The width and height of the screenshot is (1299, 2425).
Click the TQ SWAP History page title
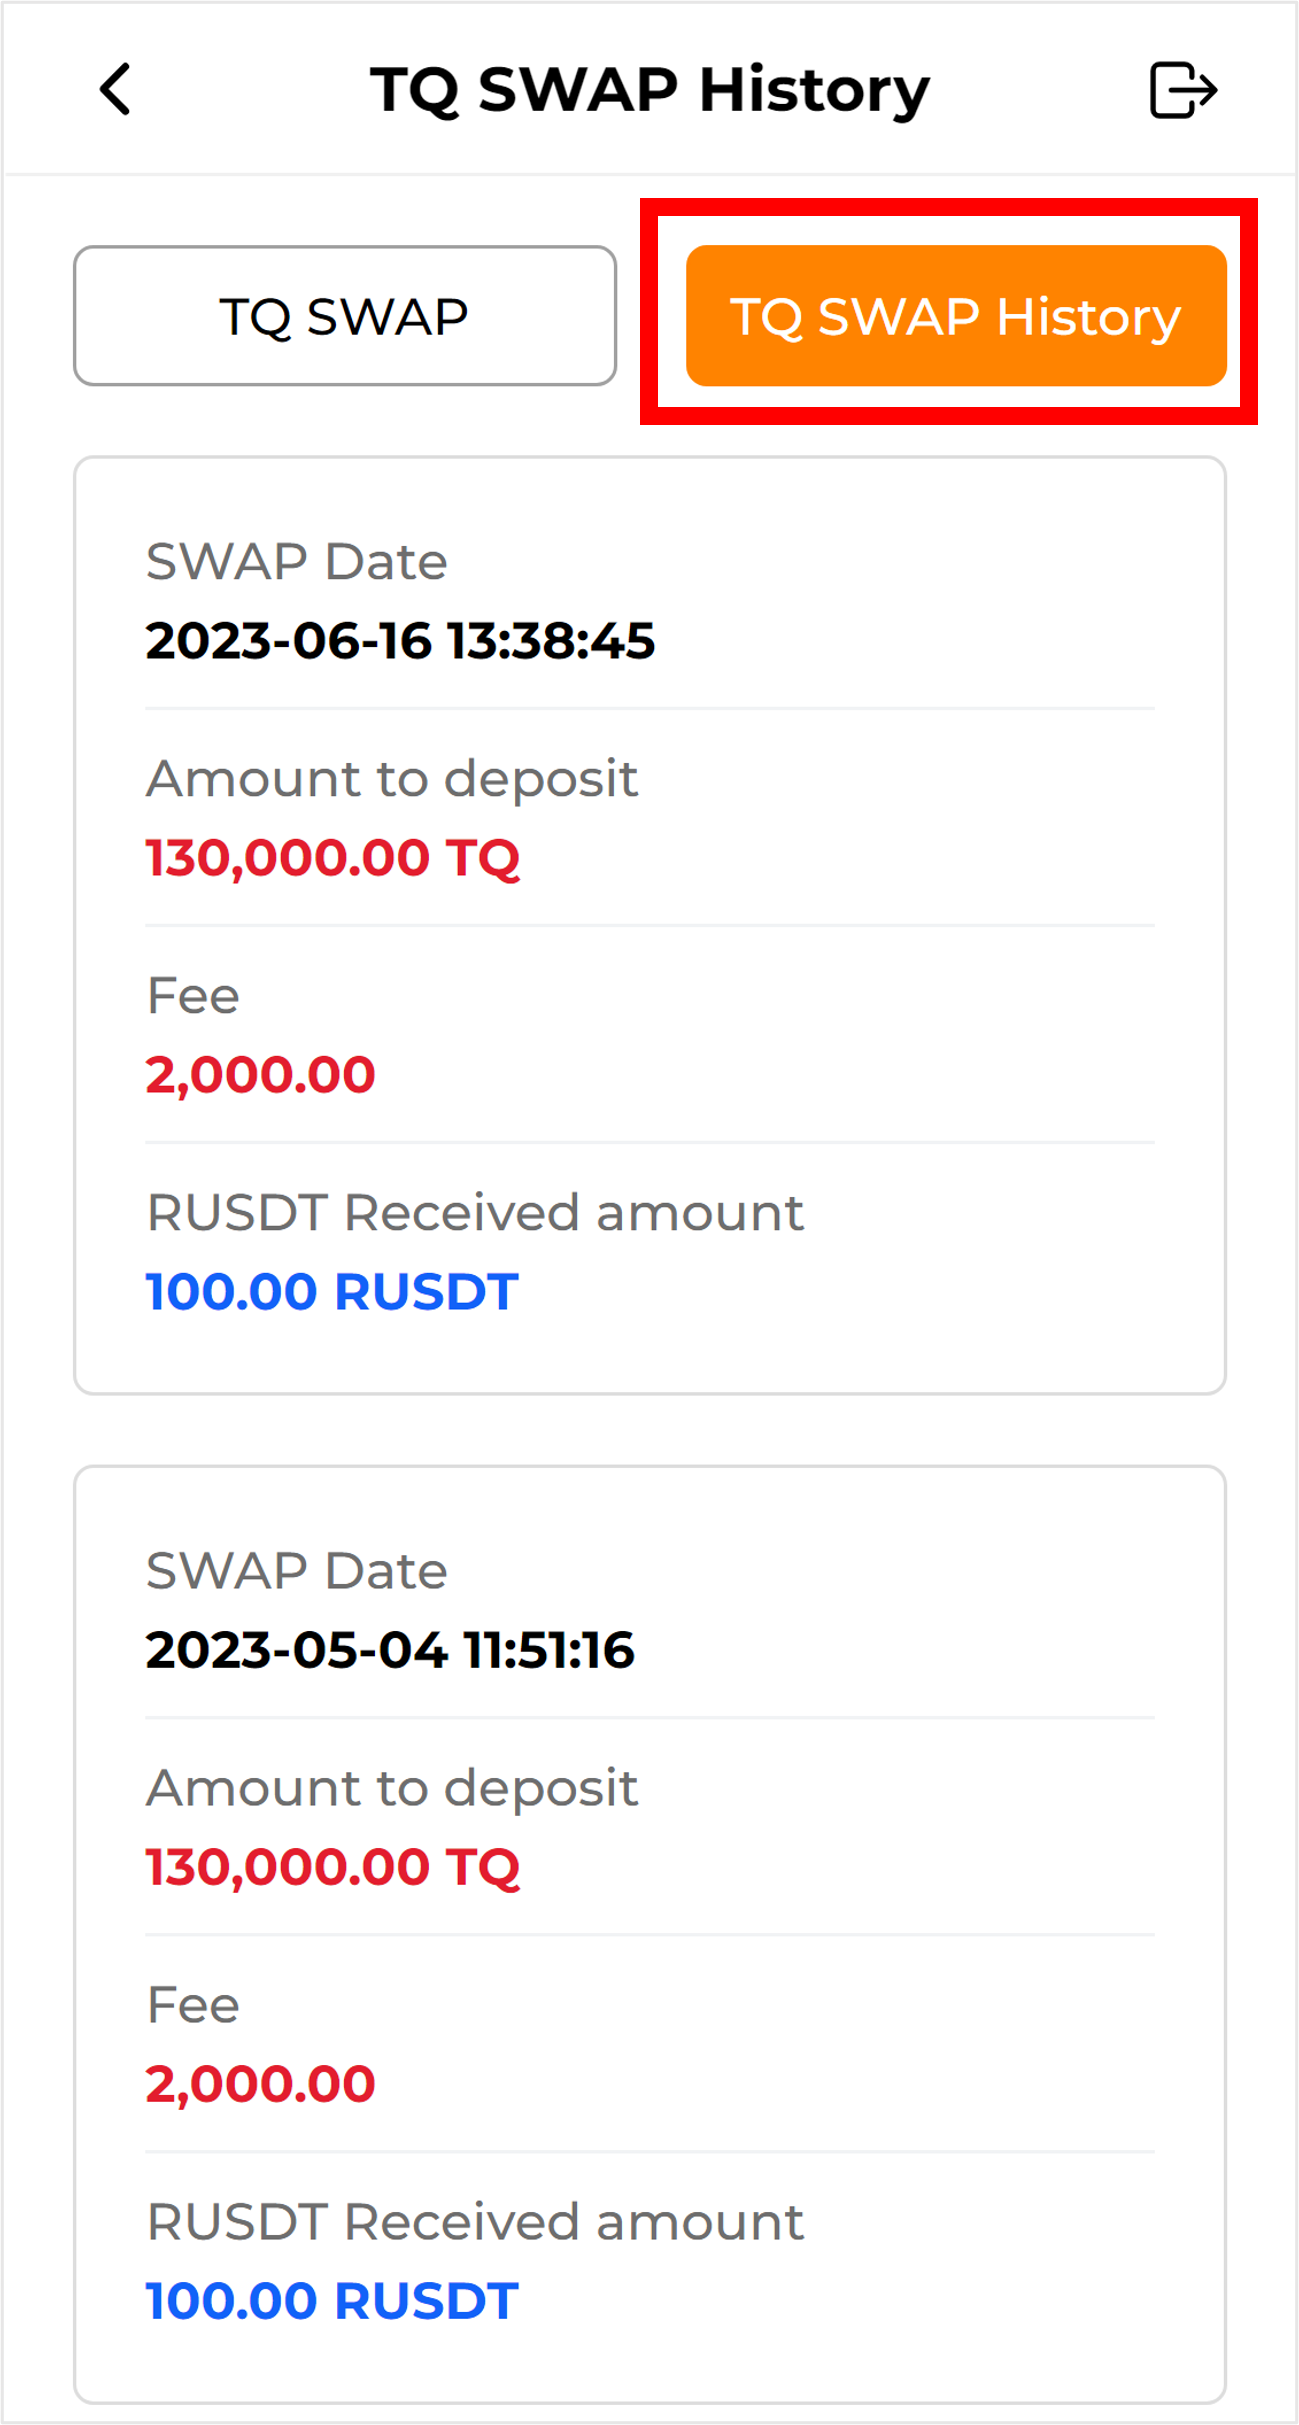649,90
